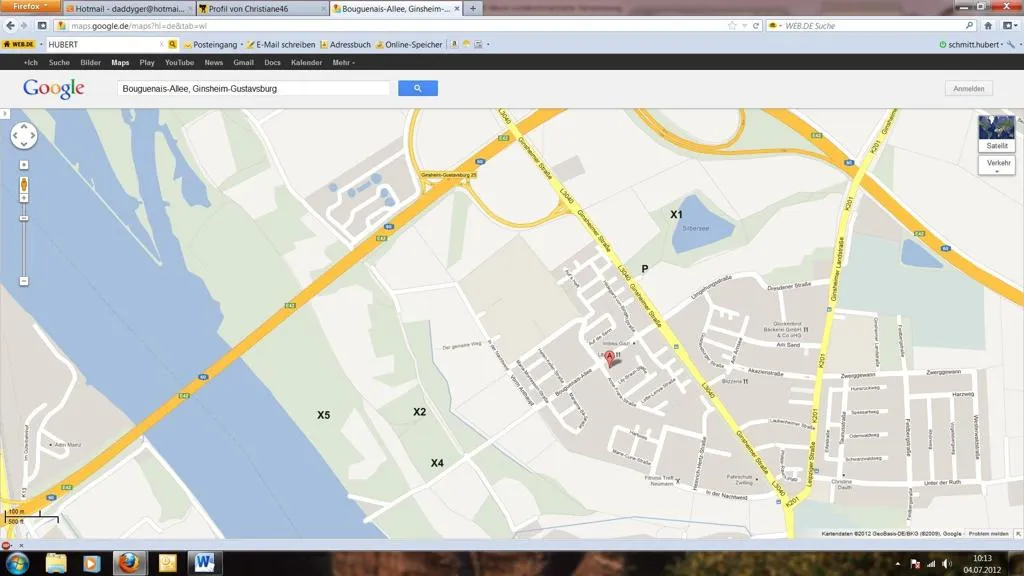Open the Verkehr layer dropdown
This screenshot has height=576, width=1024.
point(996,165)
